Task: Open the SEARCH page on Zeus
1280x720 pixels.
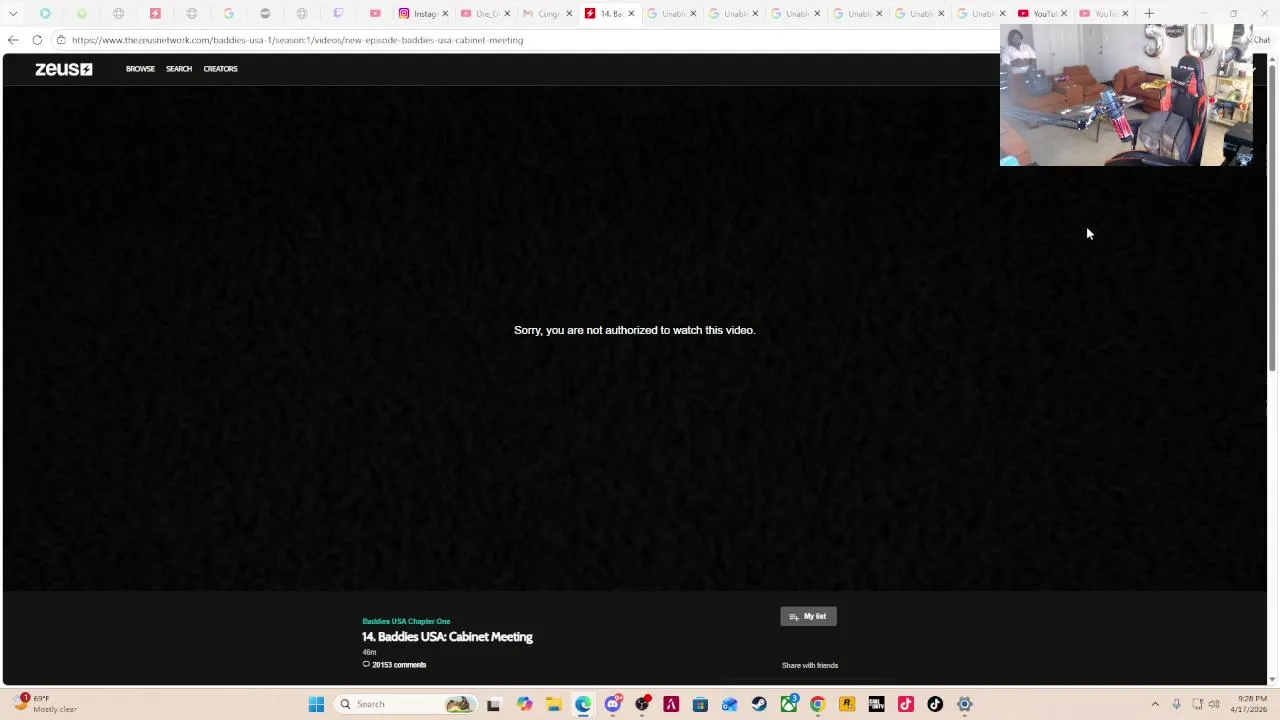Action: pos(179,69)
